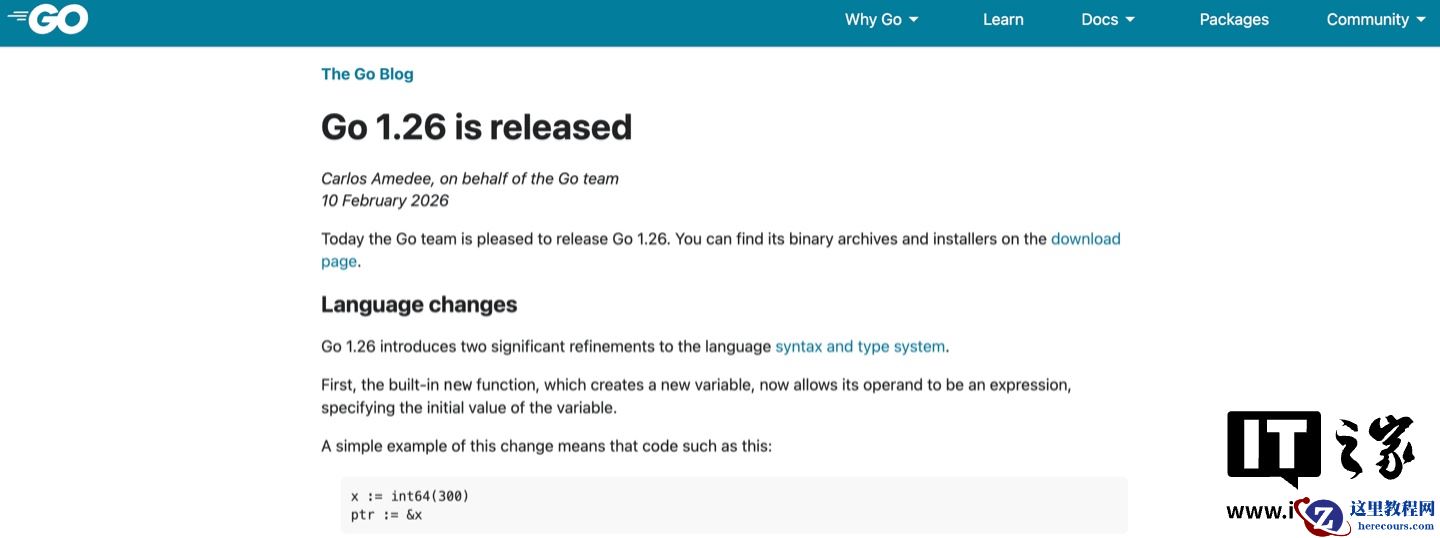The width and height of the screenshot is (1440, 538).
Task: Open the Learn page from navigation
Action: tap(1003, 19)
